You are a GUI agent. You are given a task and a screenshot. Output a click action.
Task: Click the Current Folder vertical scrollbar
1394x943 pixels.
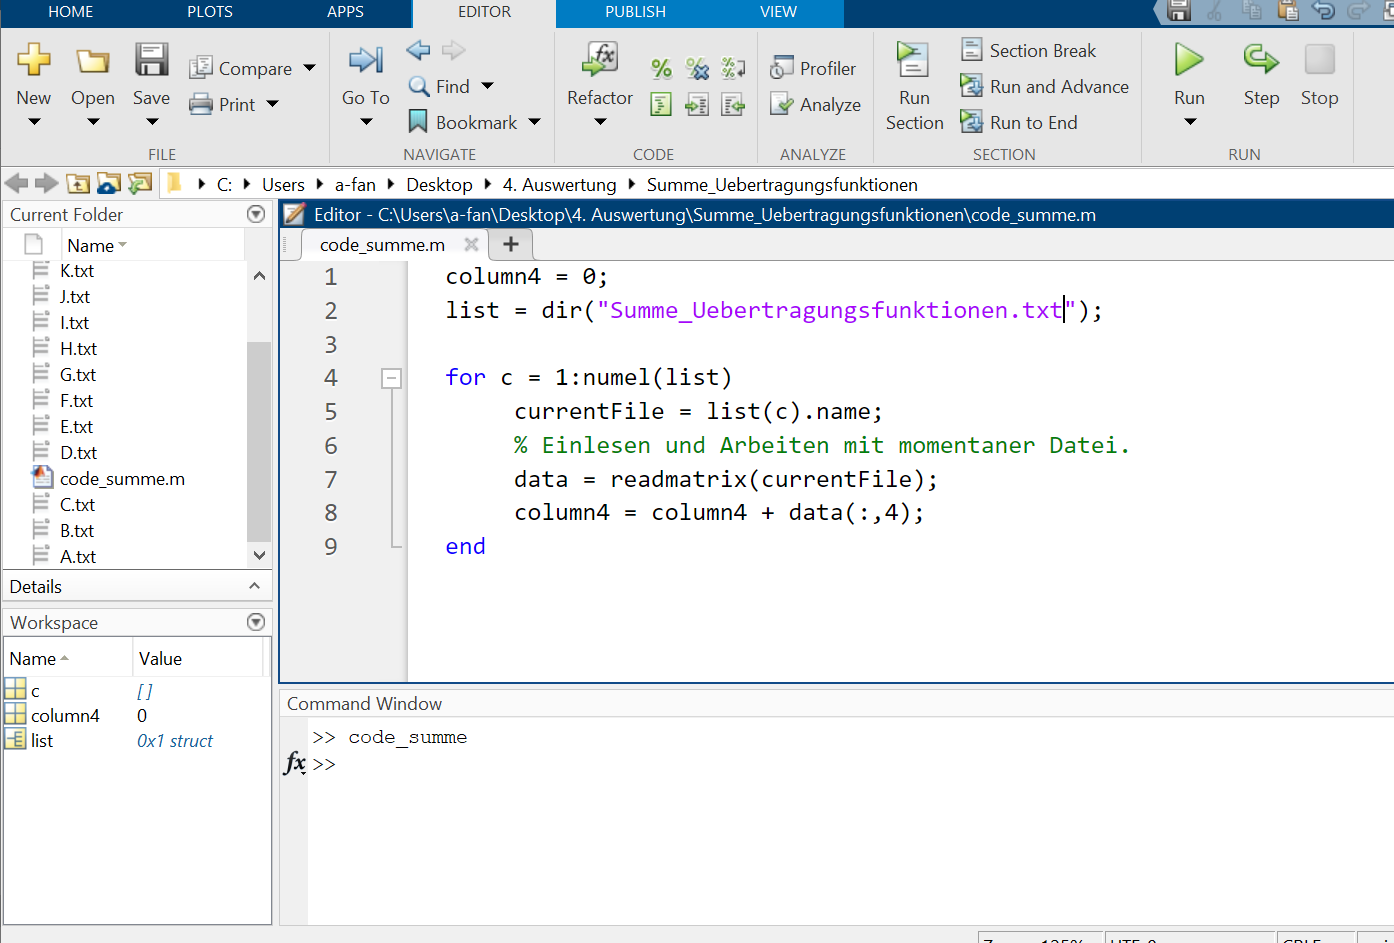[x=259, y=440]
